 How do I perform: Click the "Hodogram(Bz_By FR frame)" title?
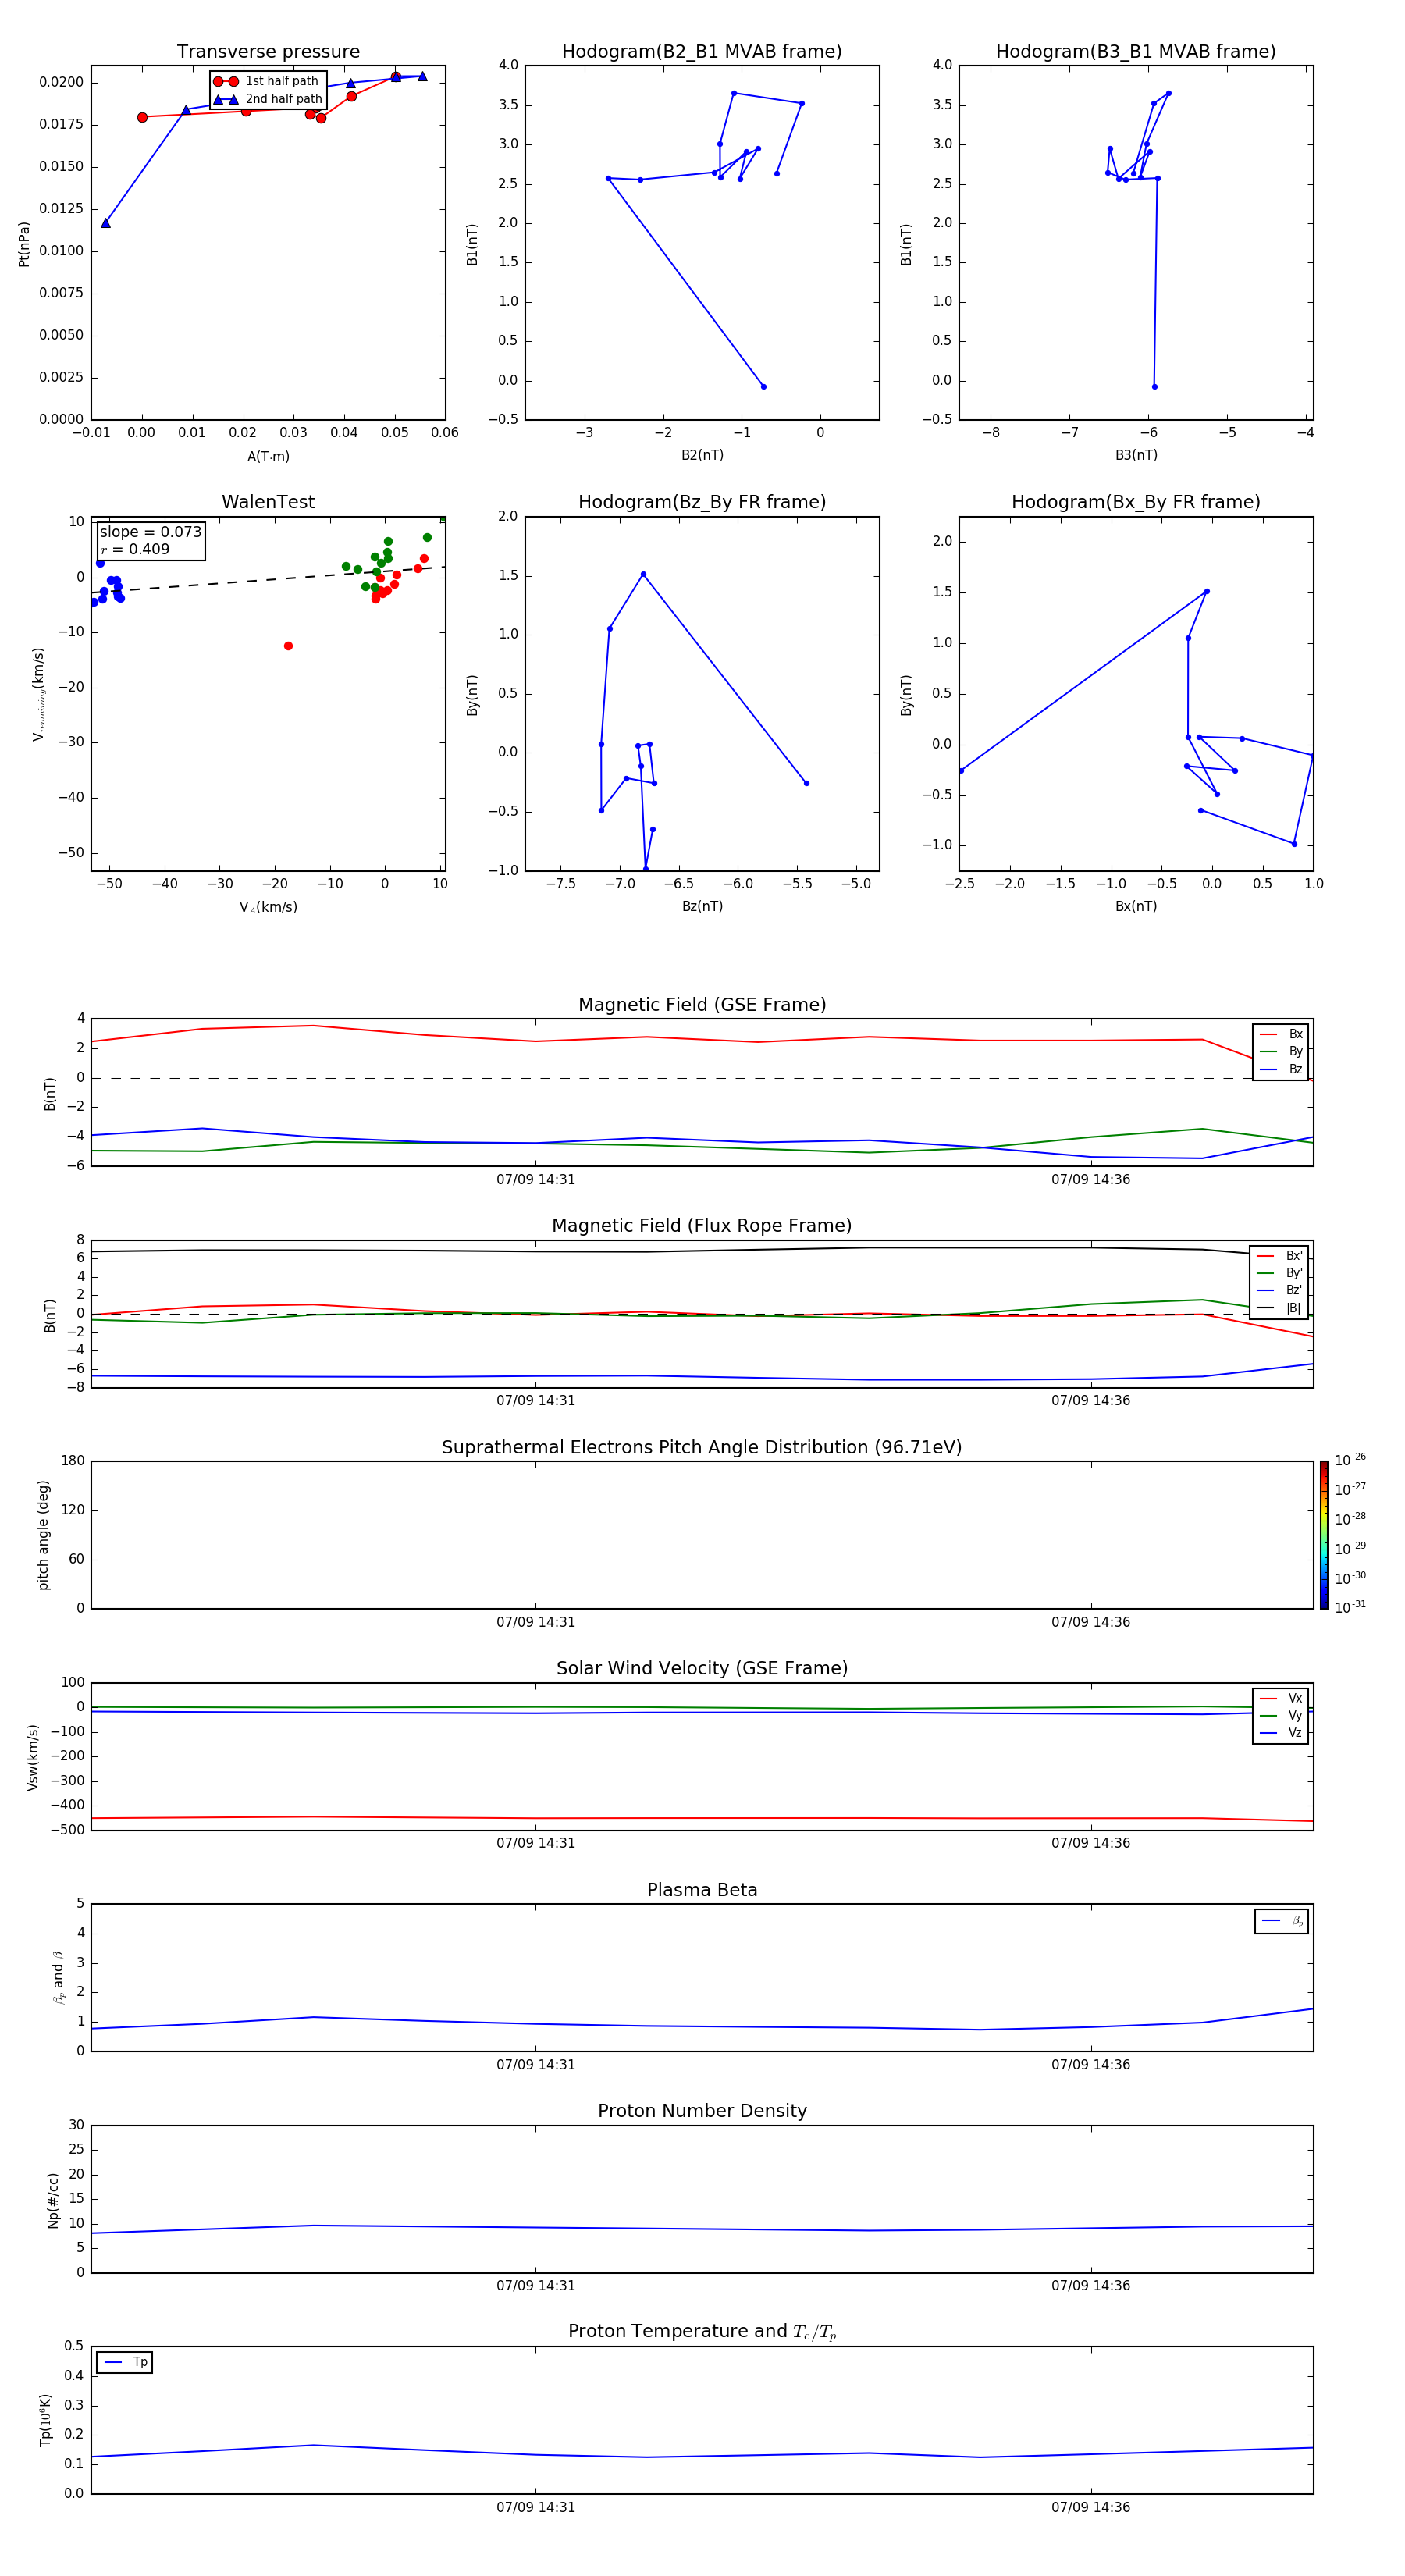(x=702, y=502)
